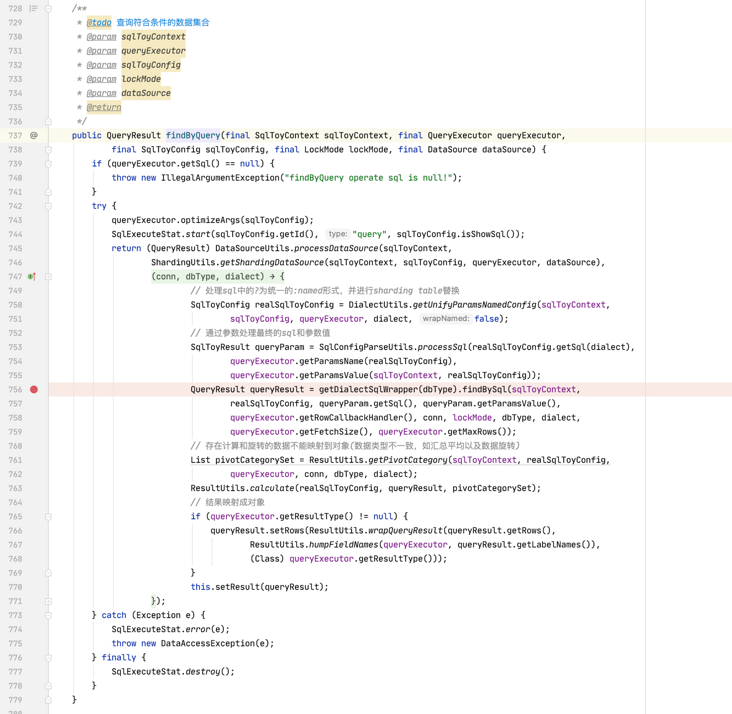Image resolution: width=732 pixels, height=714 pixels.
Task: Click the override gutter icon on line 737
Action: [x=34, y=135]
